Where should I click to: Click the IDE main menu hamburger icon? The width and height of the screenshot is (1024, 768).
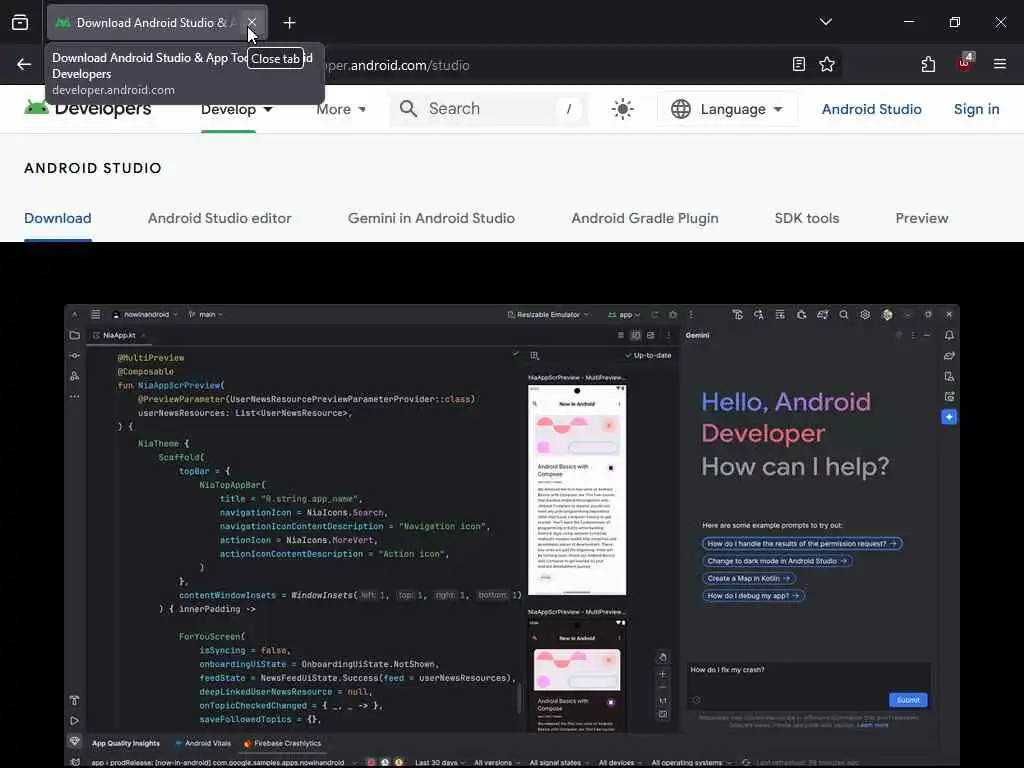[95, 314]
